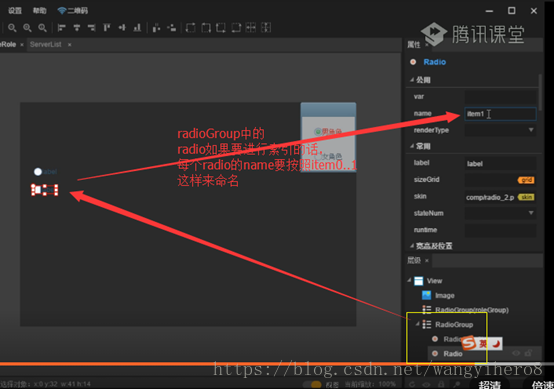
Task: Click the leftmost magnifier zoom icon
Action: point(12,28)
